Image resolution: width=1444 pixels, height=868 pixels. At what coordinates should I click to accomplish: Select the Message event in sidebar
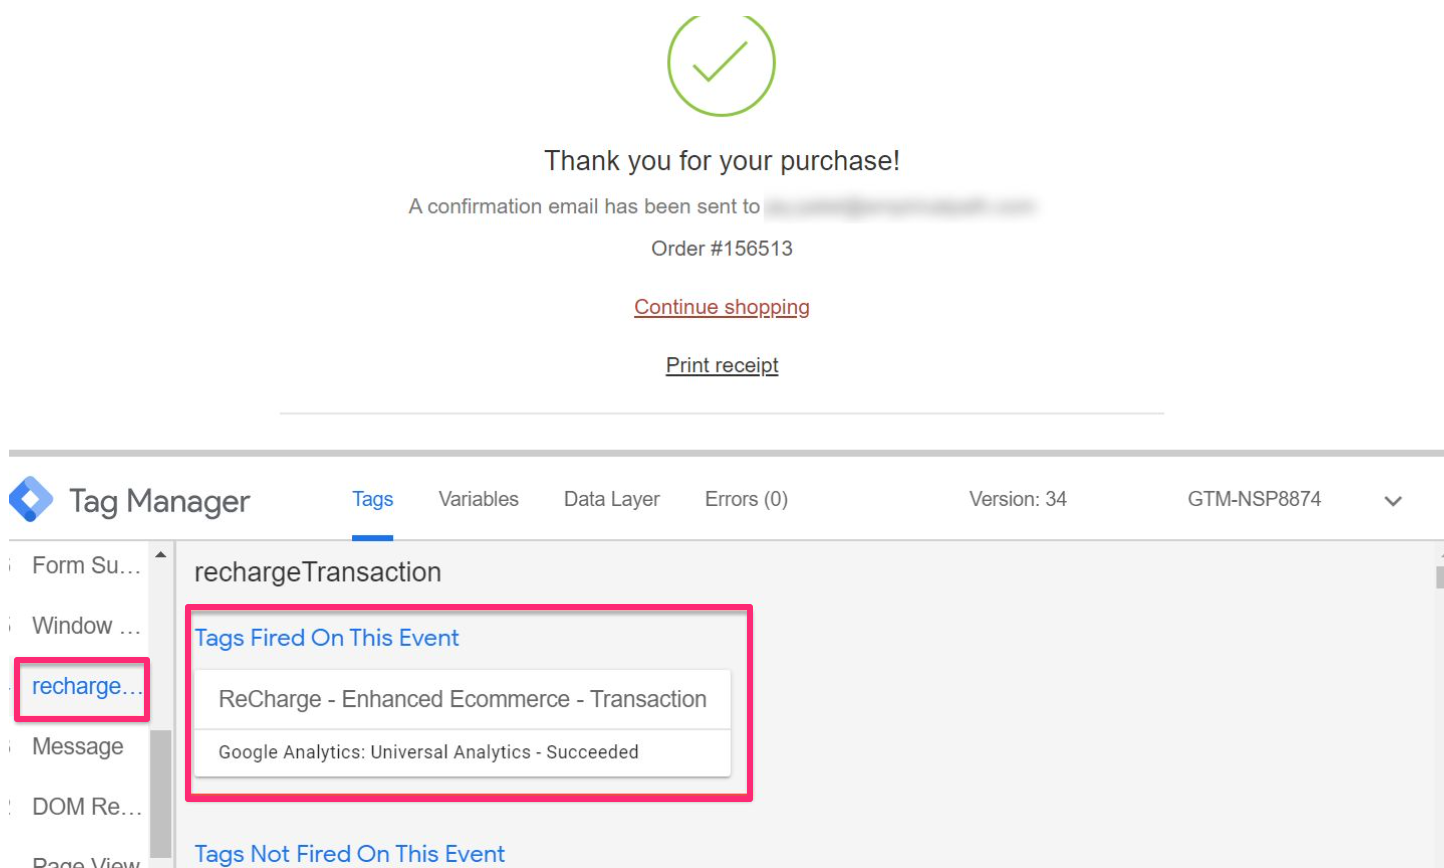(78, 747)
